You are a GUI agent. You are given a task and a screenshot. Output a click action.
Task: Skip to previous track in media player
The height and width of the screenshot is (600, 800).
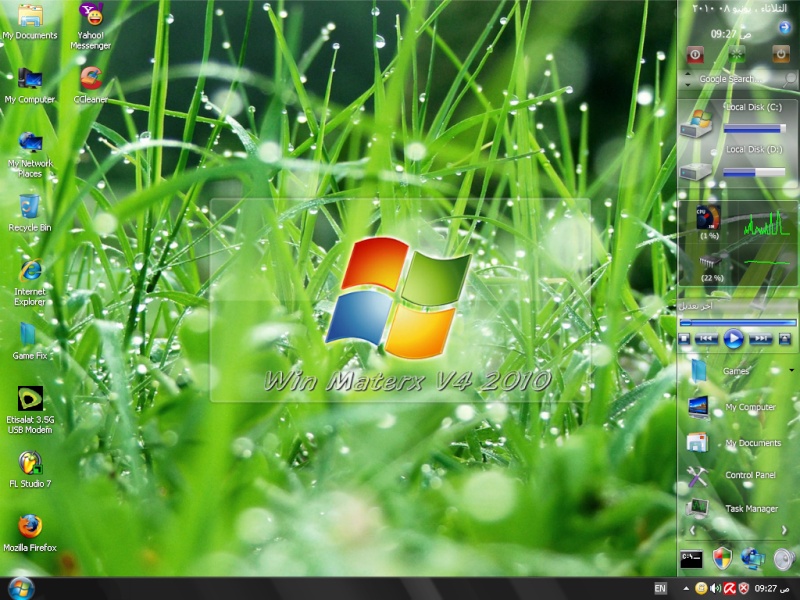706,339
